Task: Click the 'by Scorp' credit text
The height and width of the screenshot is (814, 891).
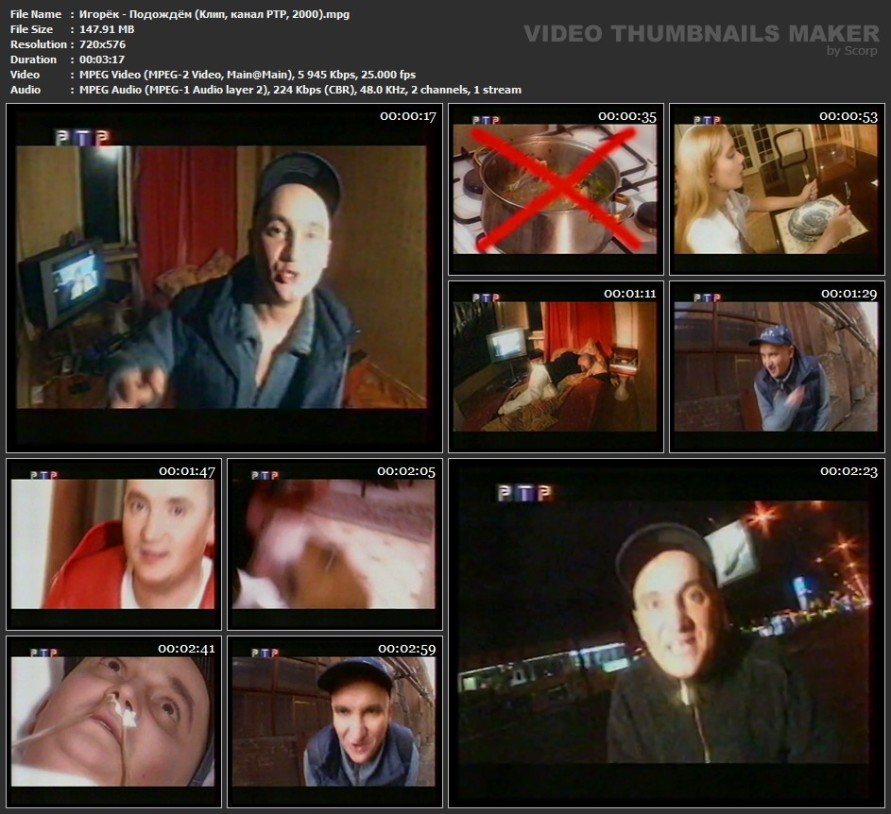Action: tap(852, 51)
